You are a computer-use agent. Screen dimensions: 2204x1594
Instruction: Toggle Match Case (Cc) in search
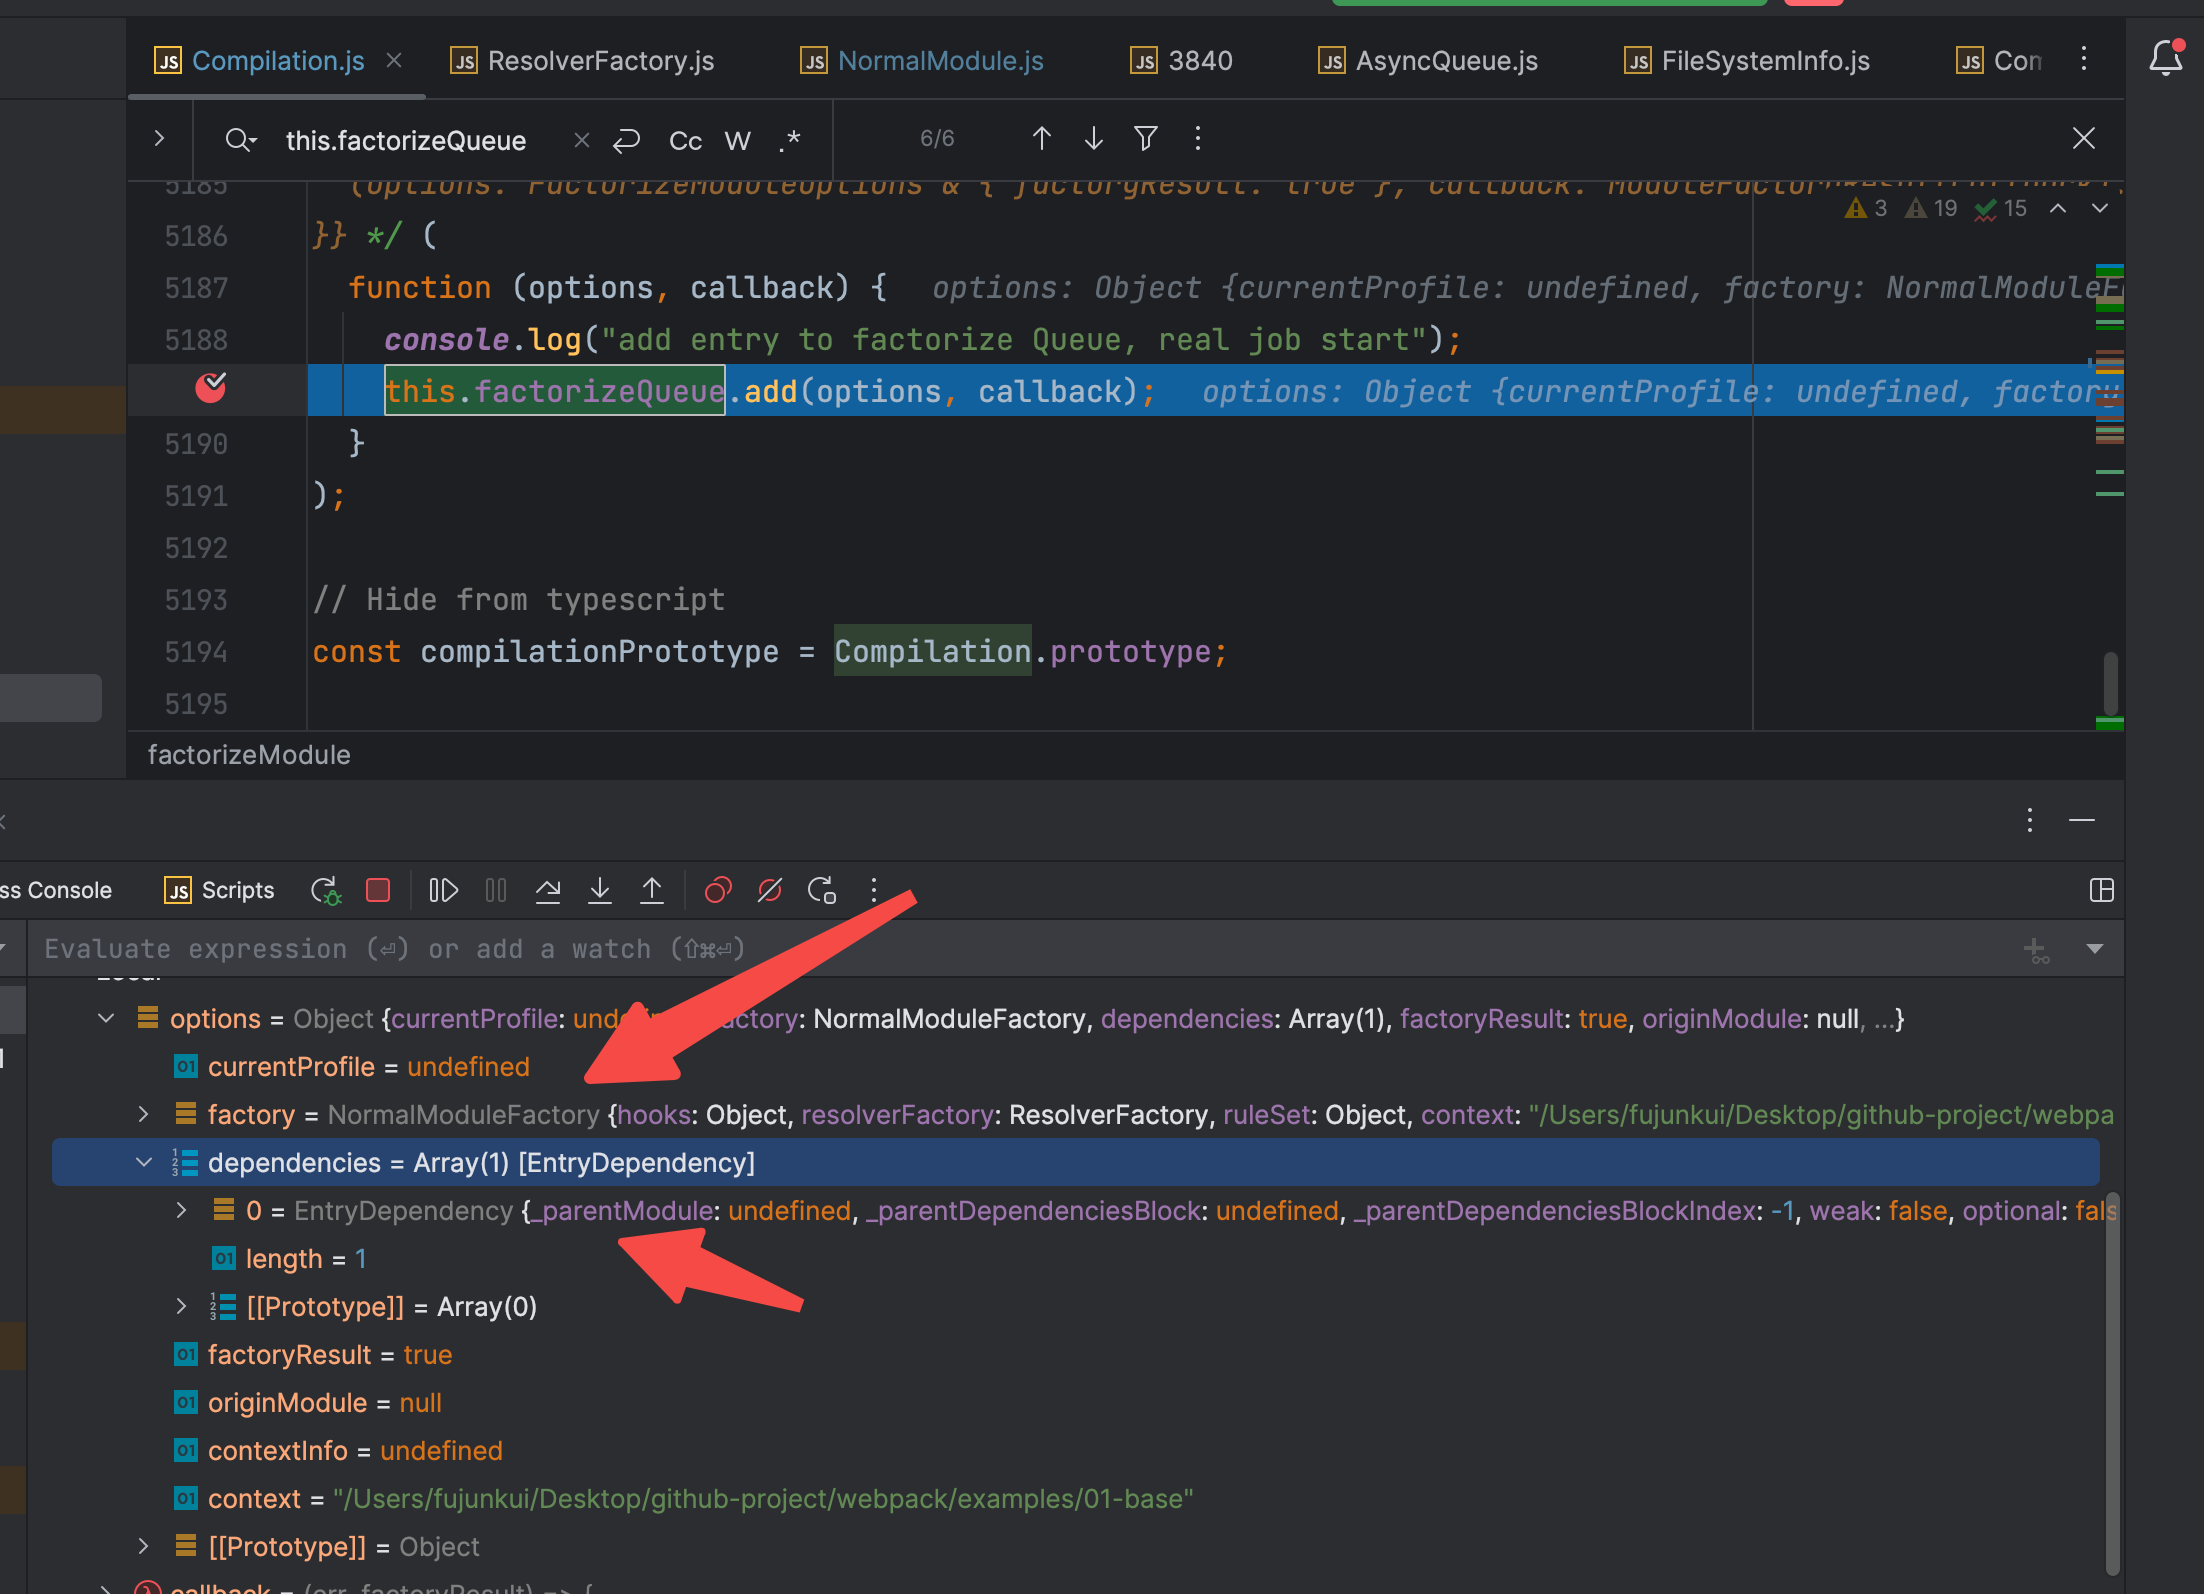coord(685,141)
